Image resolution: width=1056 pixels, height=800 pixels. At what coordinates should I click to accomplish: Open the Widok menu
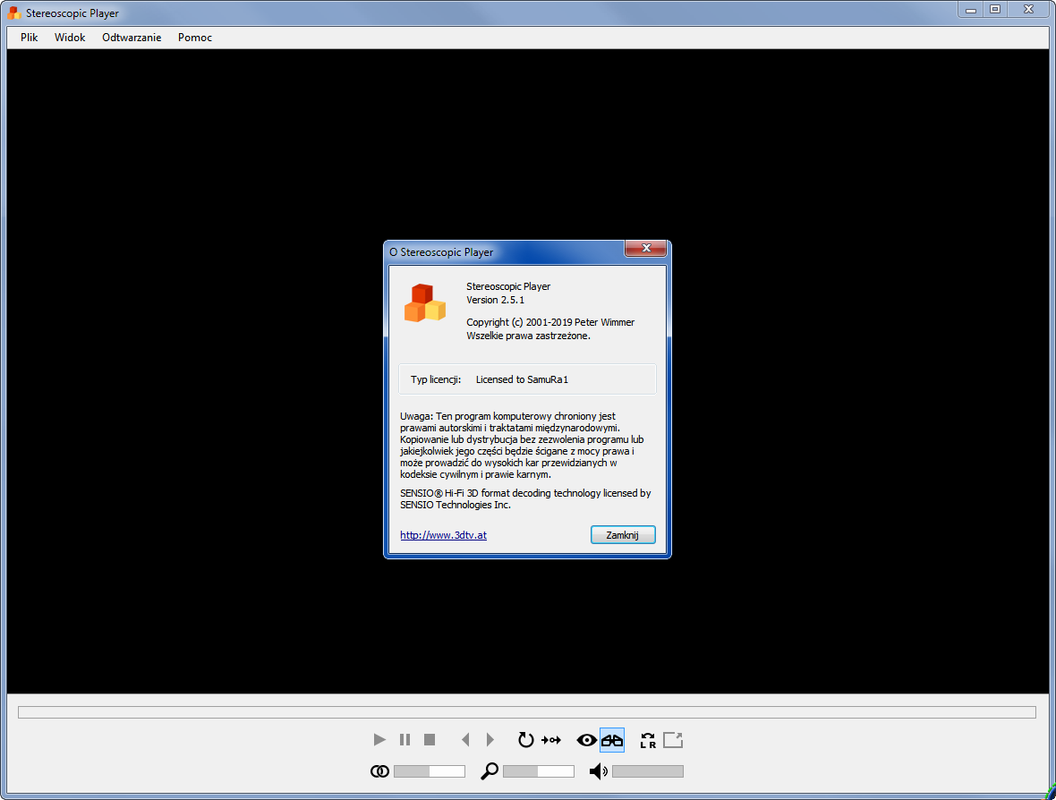[70, 38]
